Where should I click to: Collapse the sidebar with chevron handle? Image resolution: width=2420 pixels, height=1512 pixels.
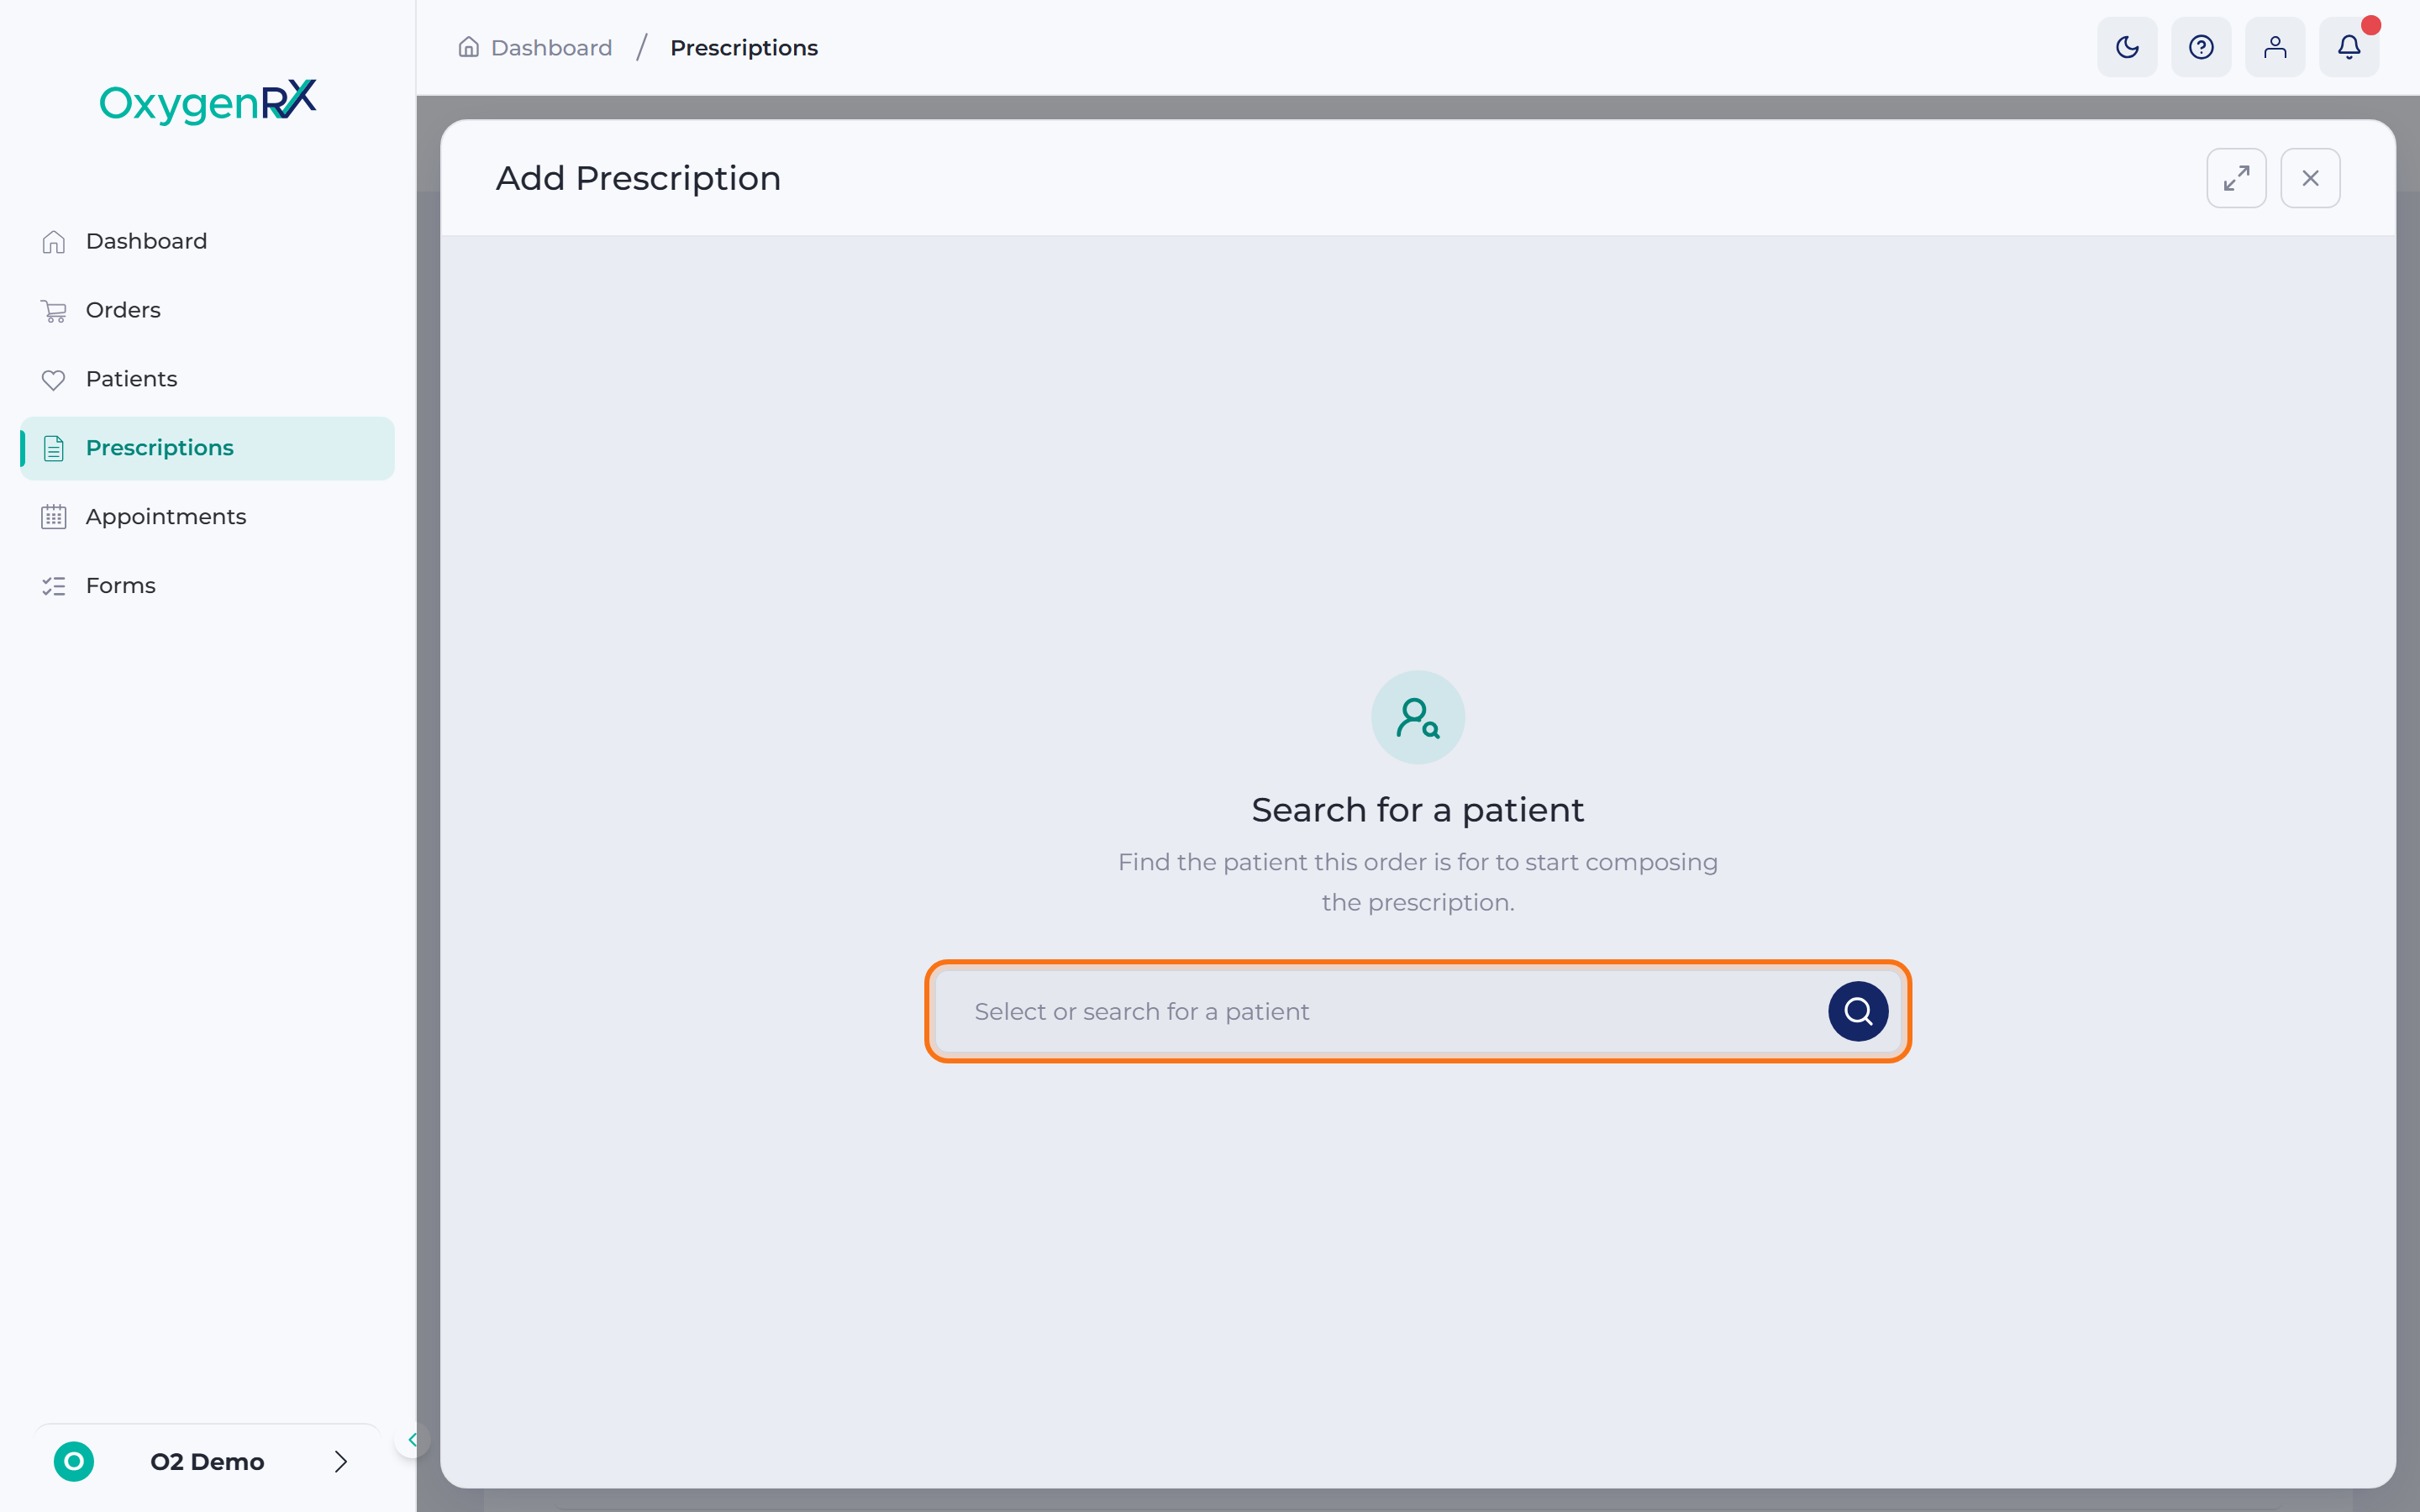tap(412, 1440)
